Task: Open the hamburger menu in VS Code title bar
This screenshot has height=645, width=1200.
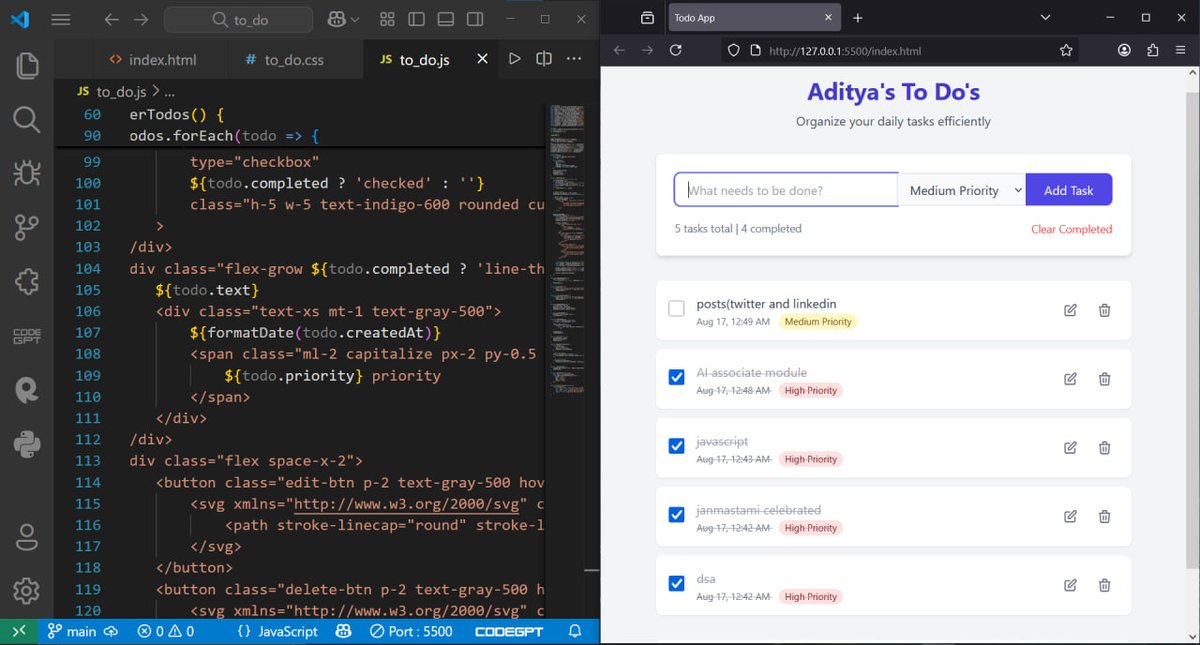Action: (60, 19)
